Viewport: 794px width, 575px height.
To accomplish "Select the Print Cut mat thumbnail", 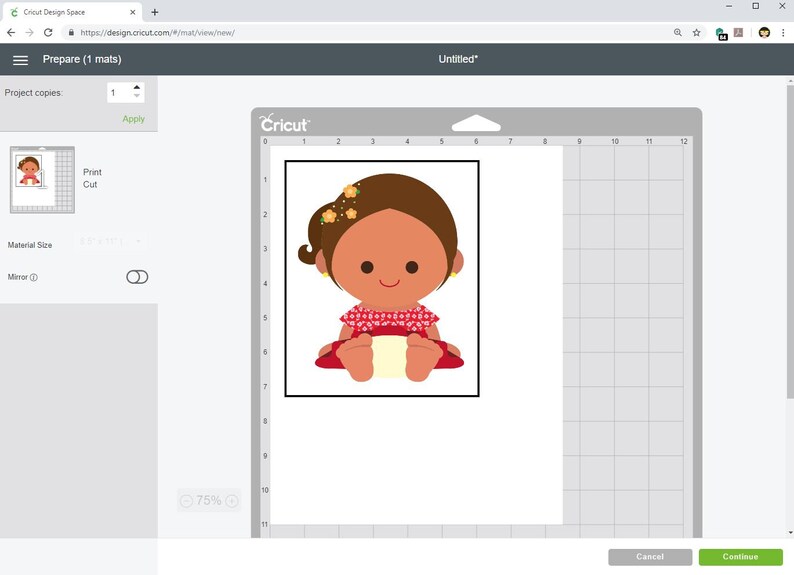I will tap(43, 180).
